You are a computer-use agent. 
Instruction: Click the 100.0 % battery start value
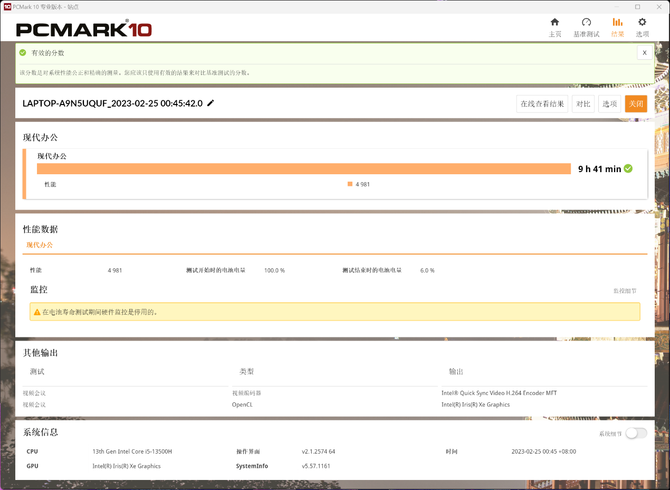(274, 270)
